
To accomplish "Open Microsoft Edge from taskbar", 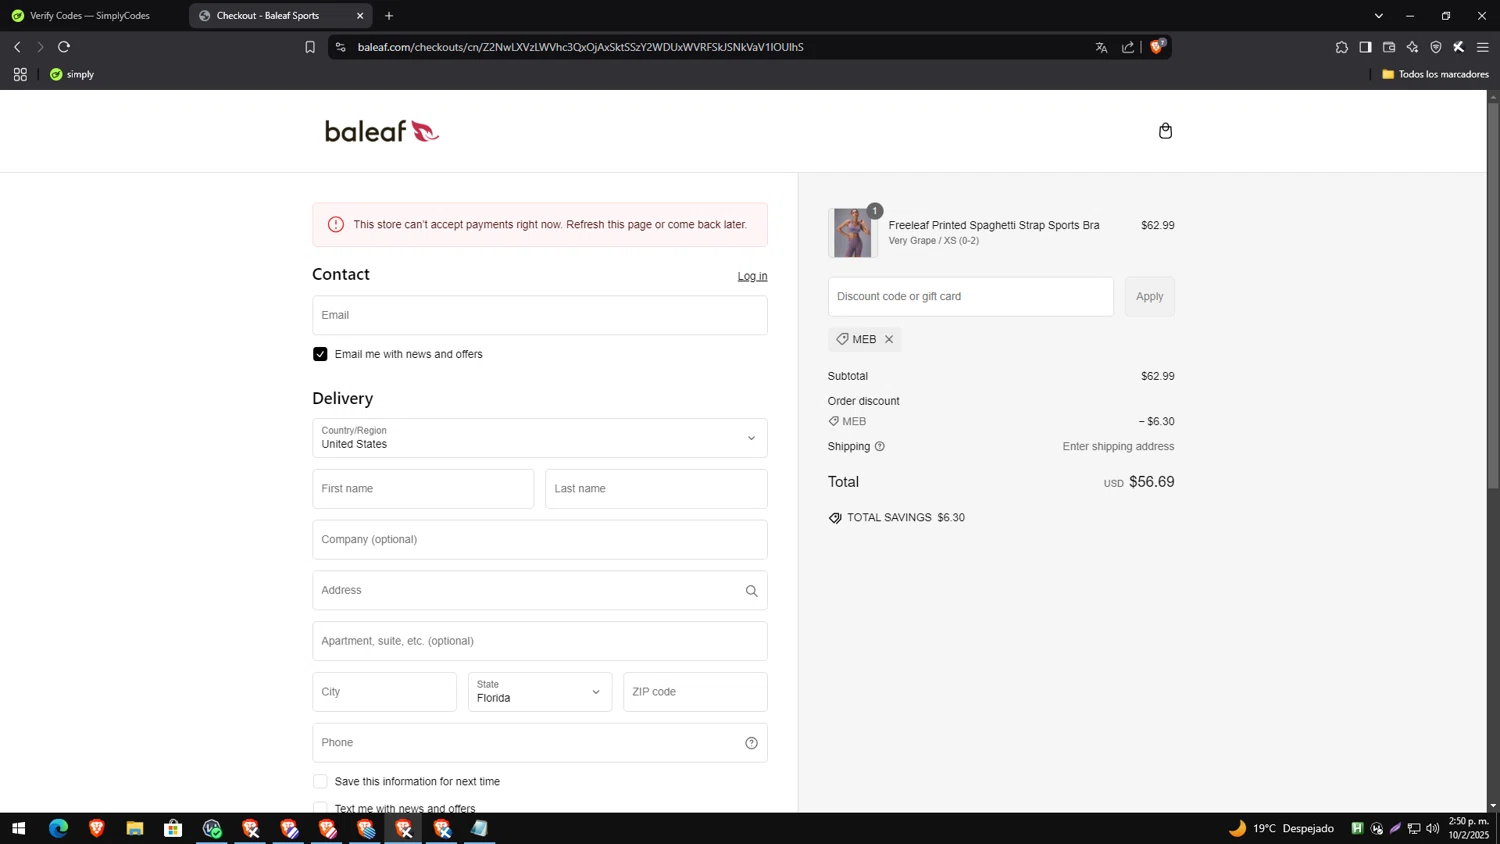I will click(x=58, y=828).
